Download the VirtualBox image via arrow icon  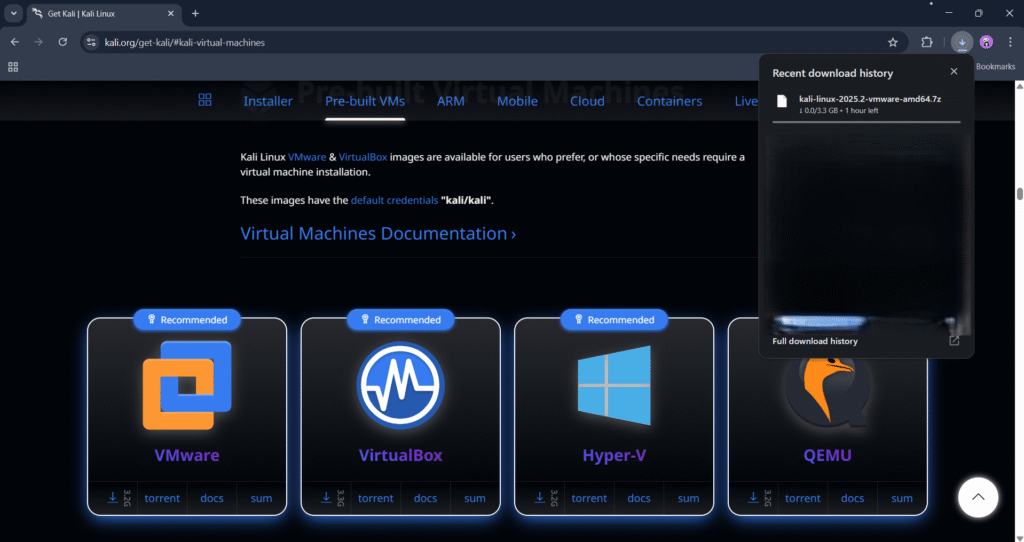(326, 498)
